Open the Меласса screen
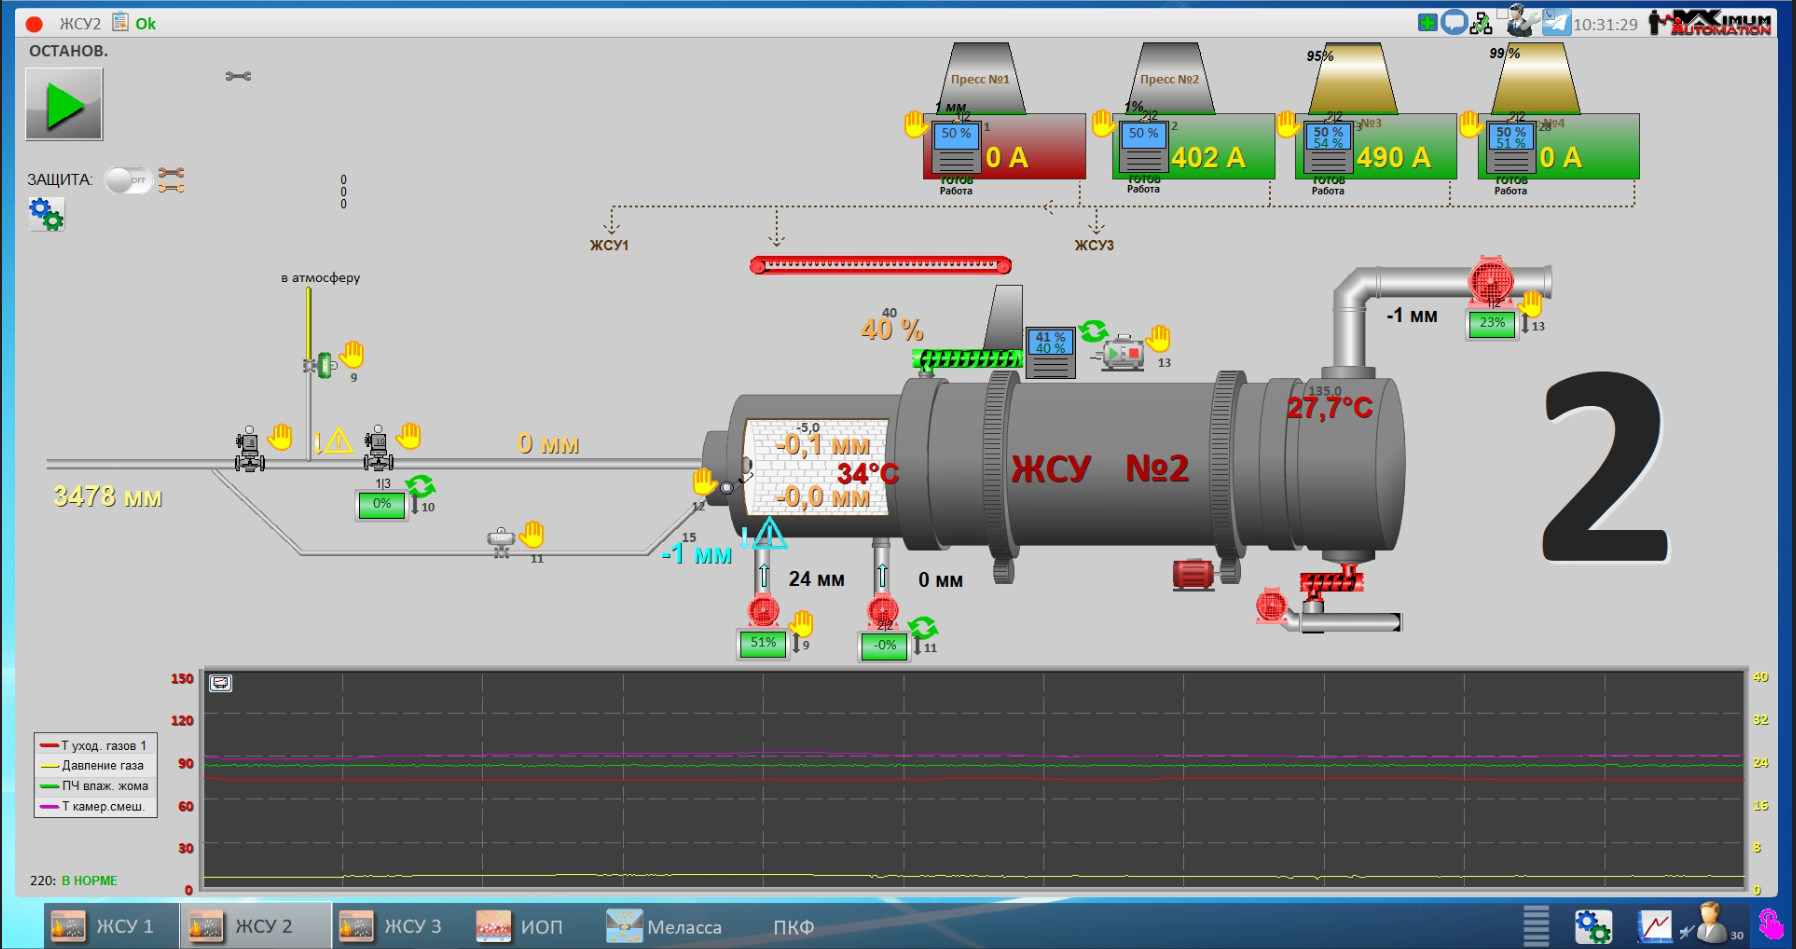This screenshot has height=949, width=1796. tap(665, 926)
